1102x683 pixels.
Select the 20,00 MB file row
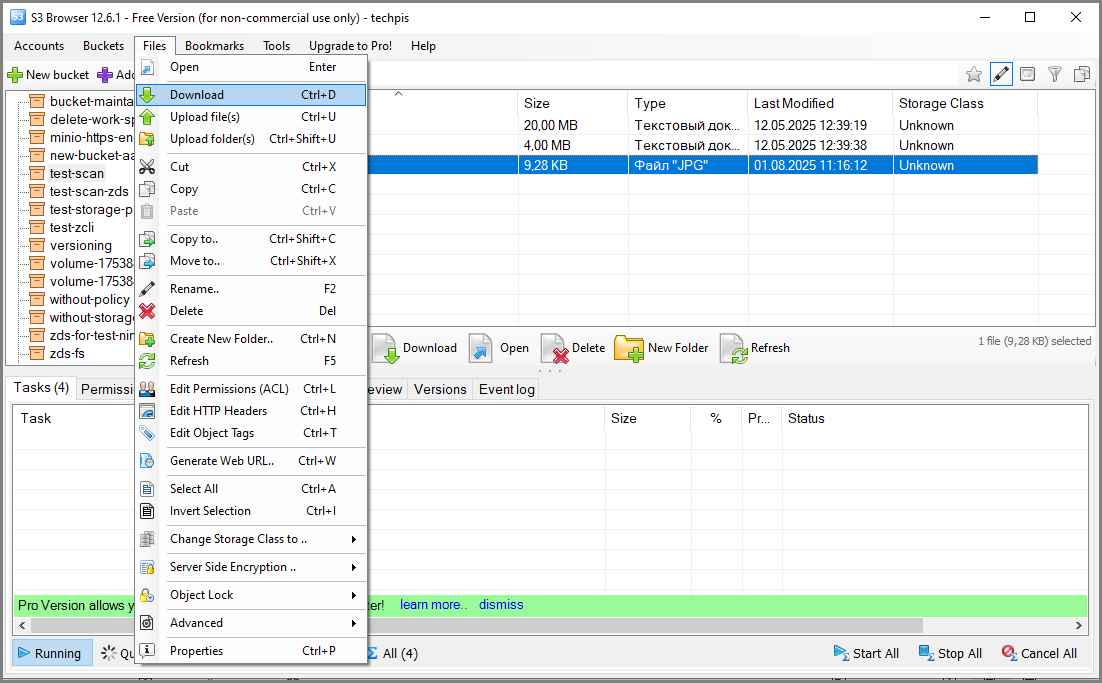(703, 125)
